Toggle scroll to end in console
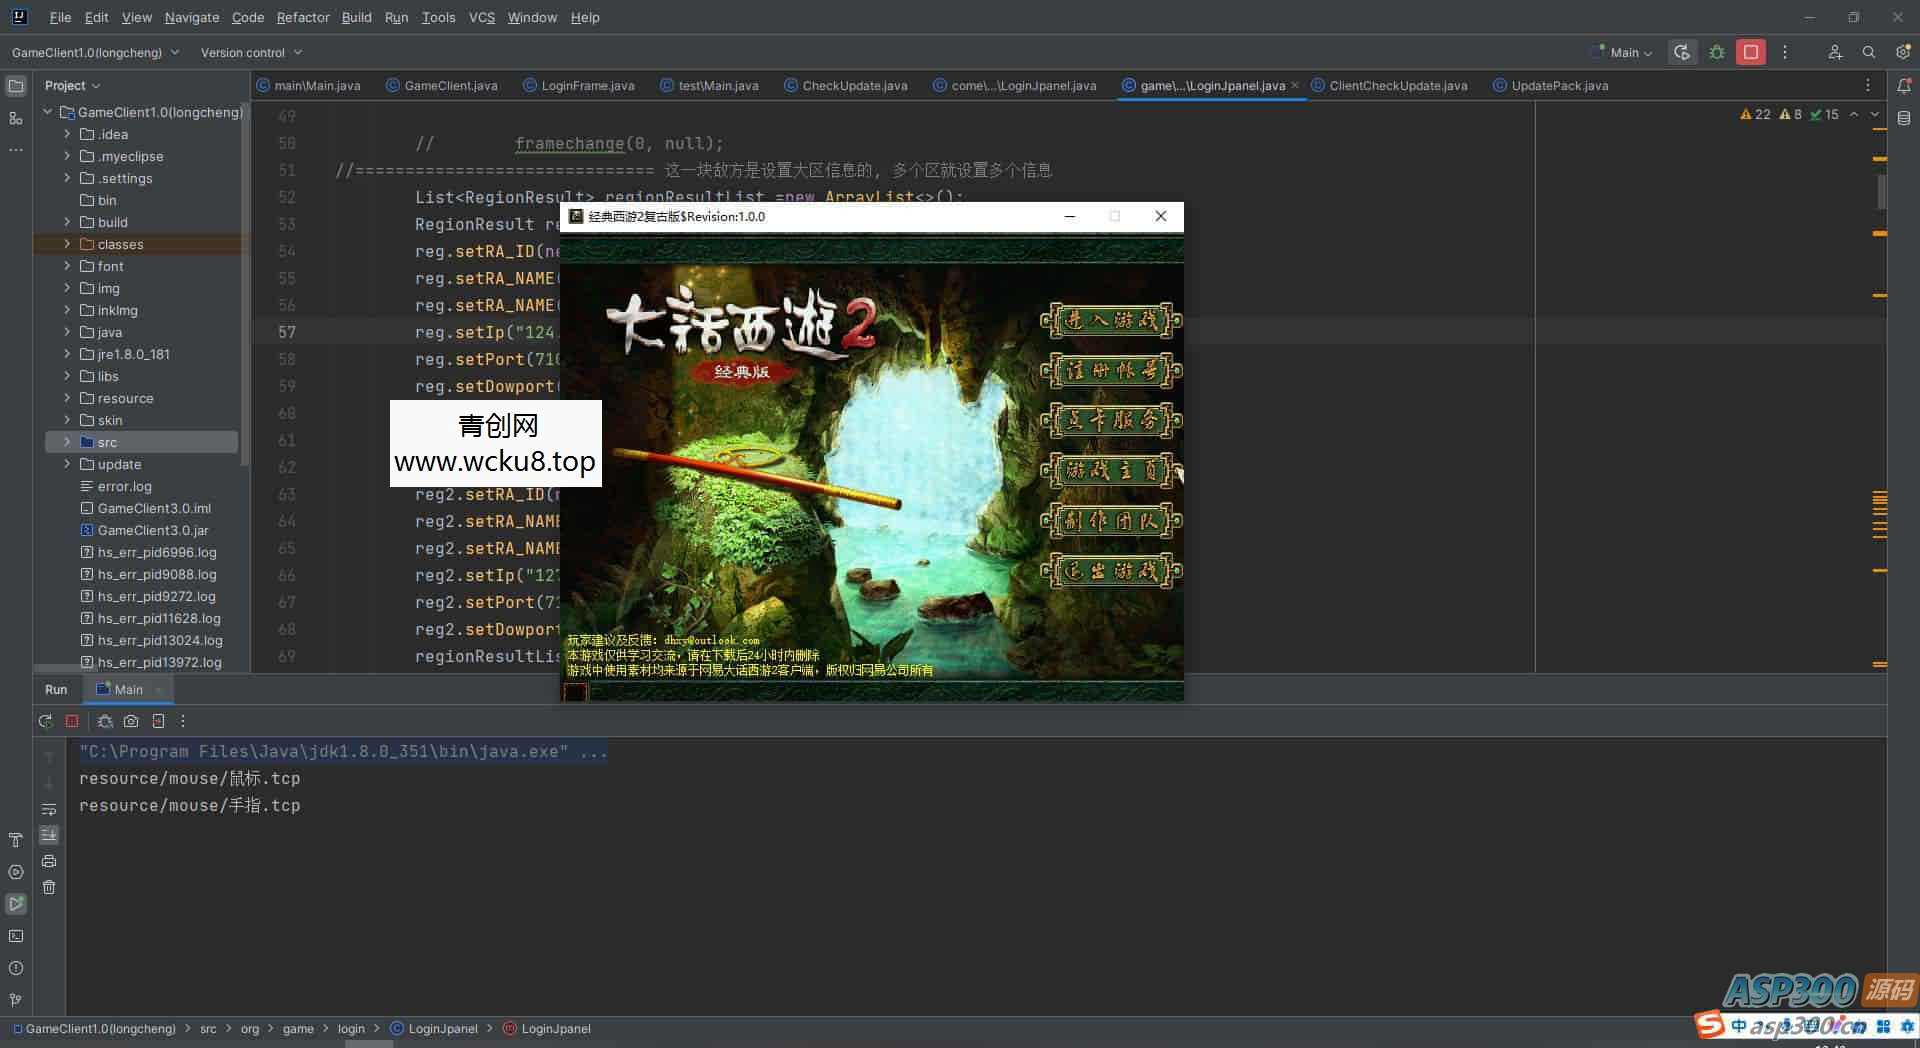The image size is (1920, 1048). 49,835
